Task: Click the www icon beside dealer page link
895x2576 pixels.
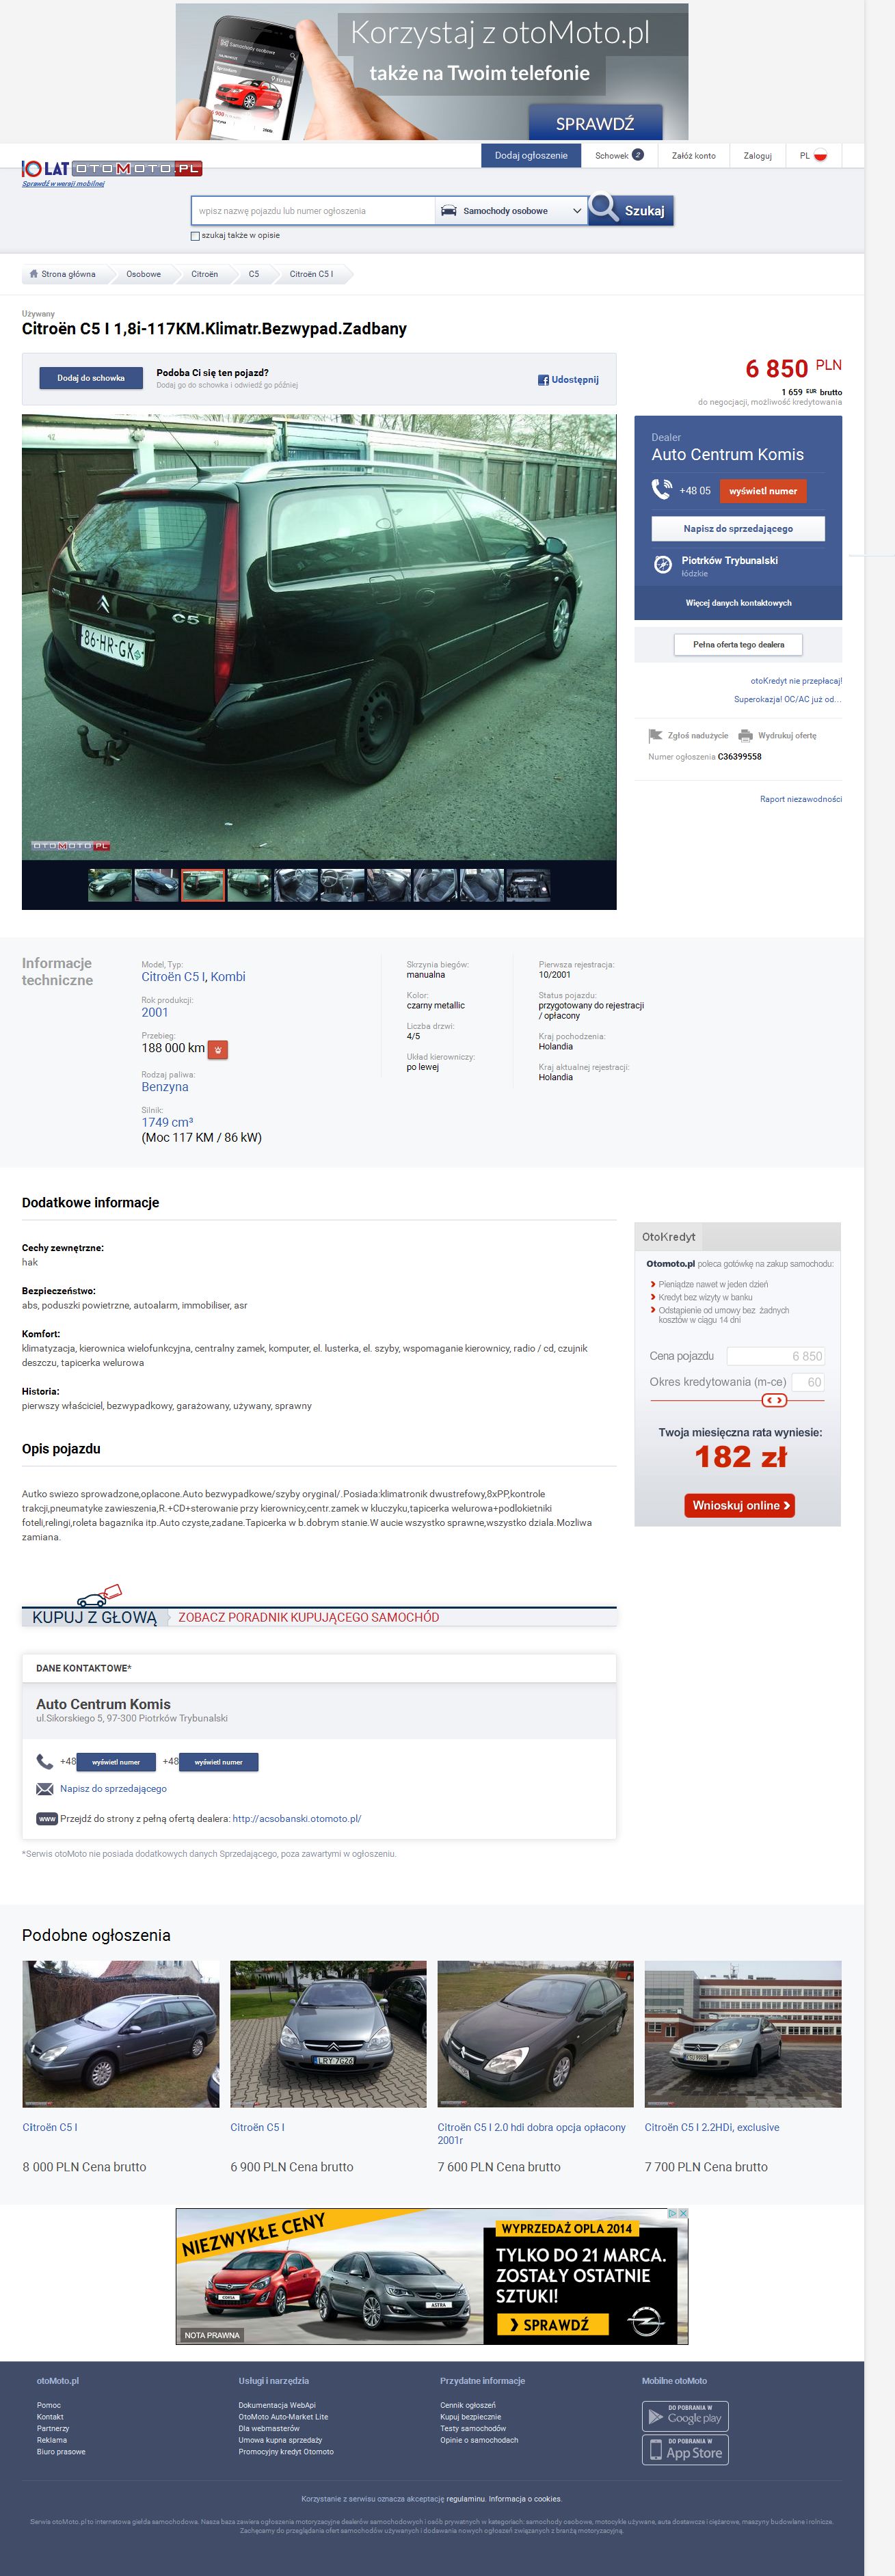Action: (47, 1819)
